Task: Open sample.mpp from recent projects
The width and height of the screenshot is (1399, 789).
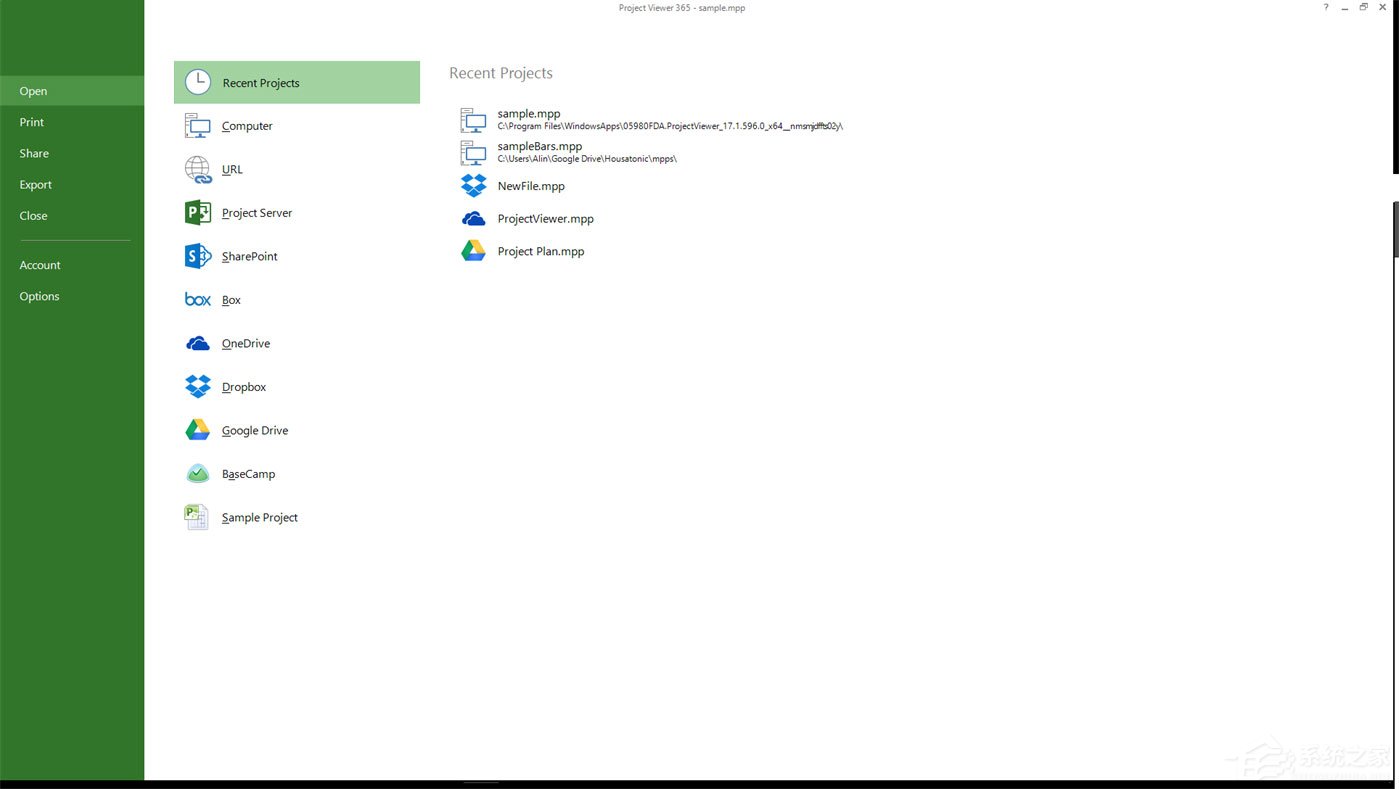Action: click(x=529, y=113)
